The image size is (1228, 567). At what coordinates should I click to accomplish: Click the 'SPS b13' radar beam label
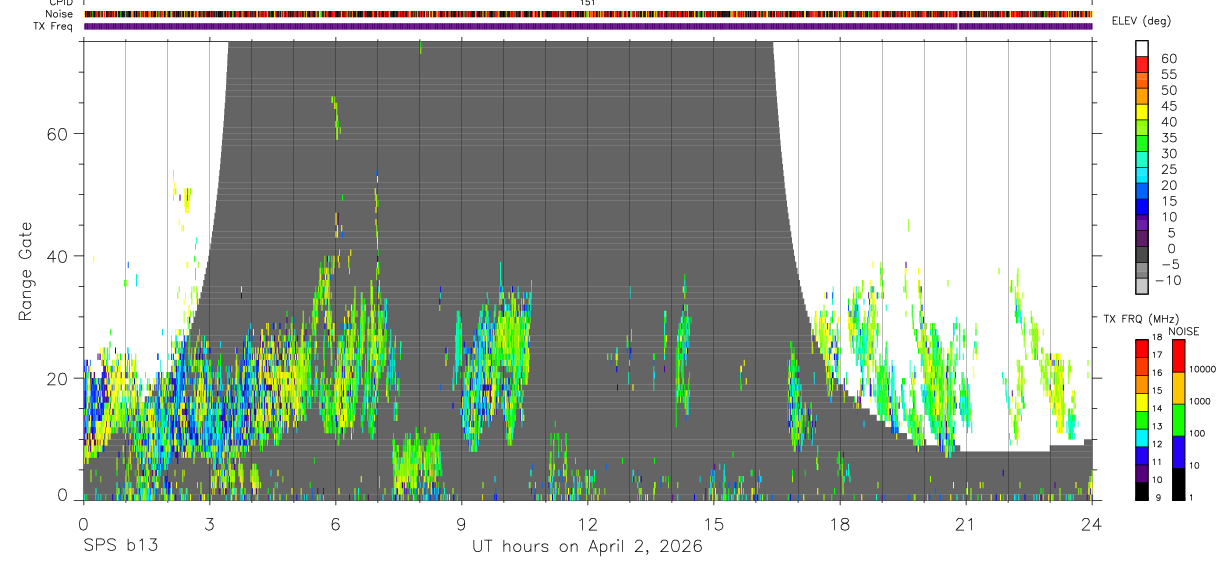point(120,547)
